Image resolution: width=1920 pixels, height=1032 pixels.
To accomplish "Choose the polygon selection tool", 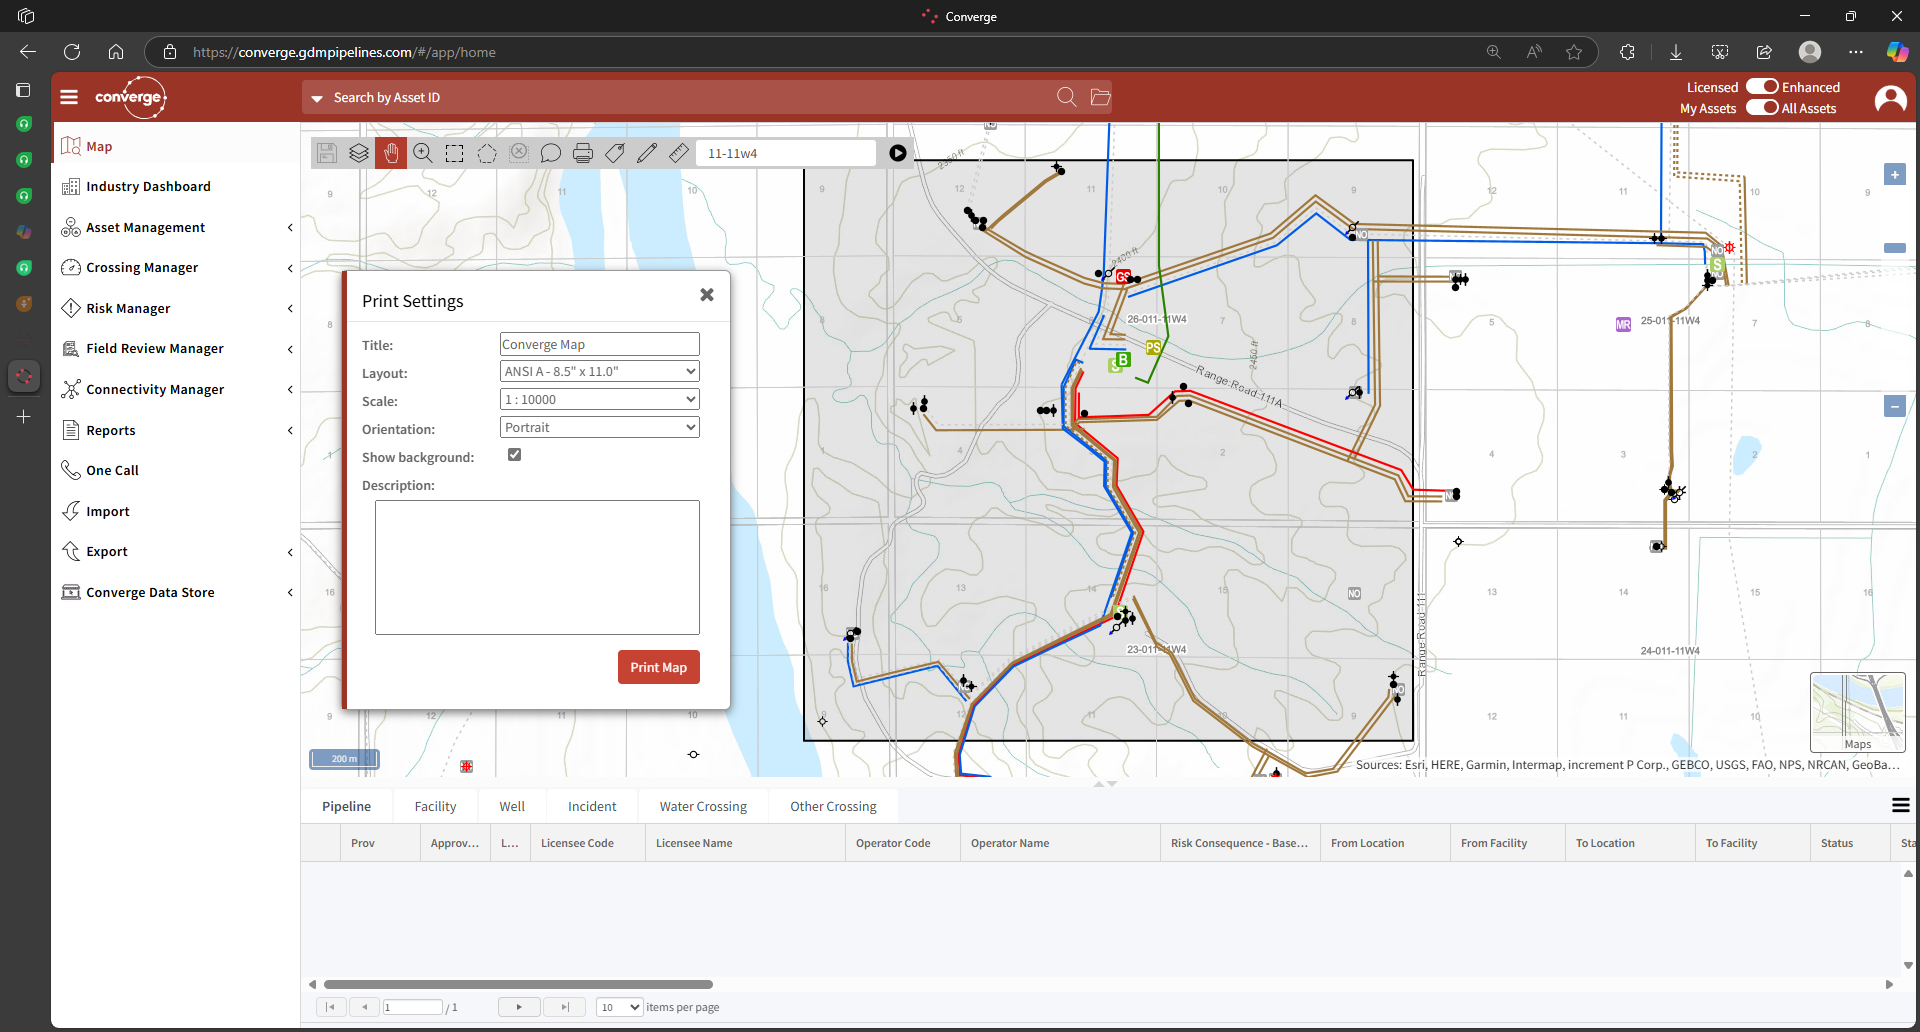I will coord(487,153).
